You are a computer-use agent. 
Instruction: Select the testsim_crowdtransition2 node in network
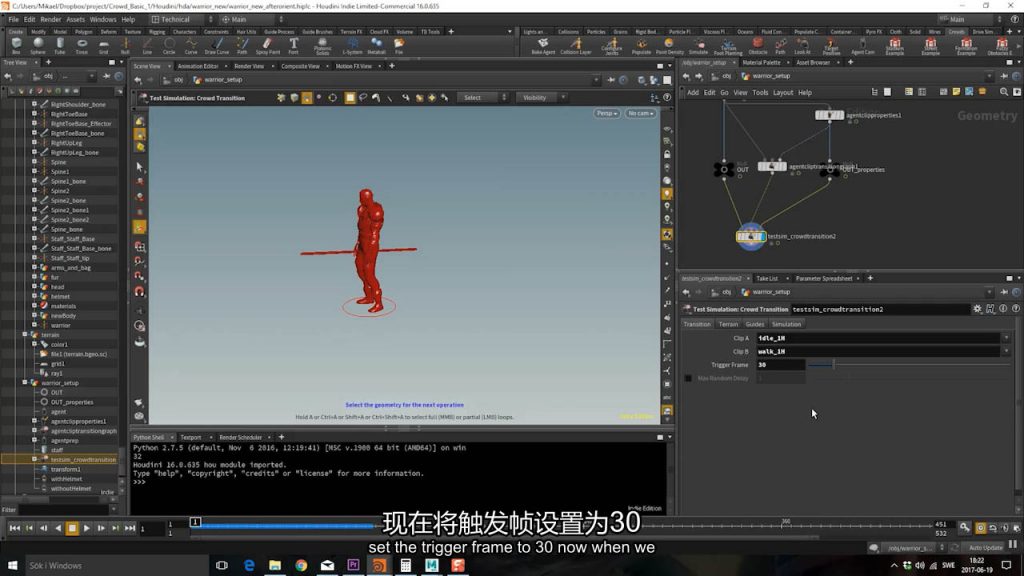[751, 236]
